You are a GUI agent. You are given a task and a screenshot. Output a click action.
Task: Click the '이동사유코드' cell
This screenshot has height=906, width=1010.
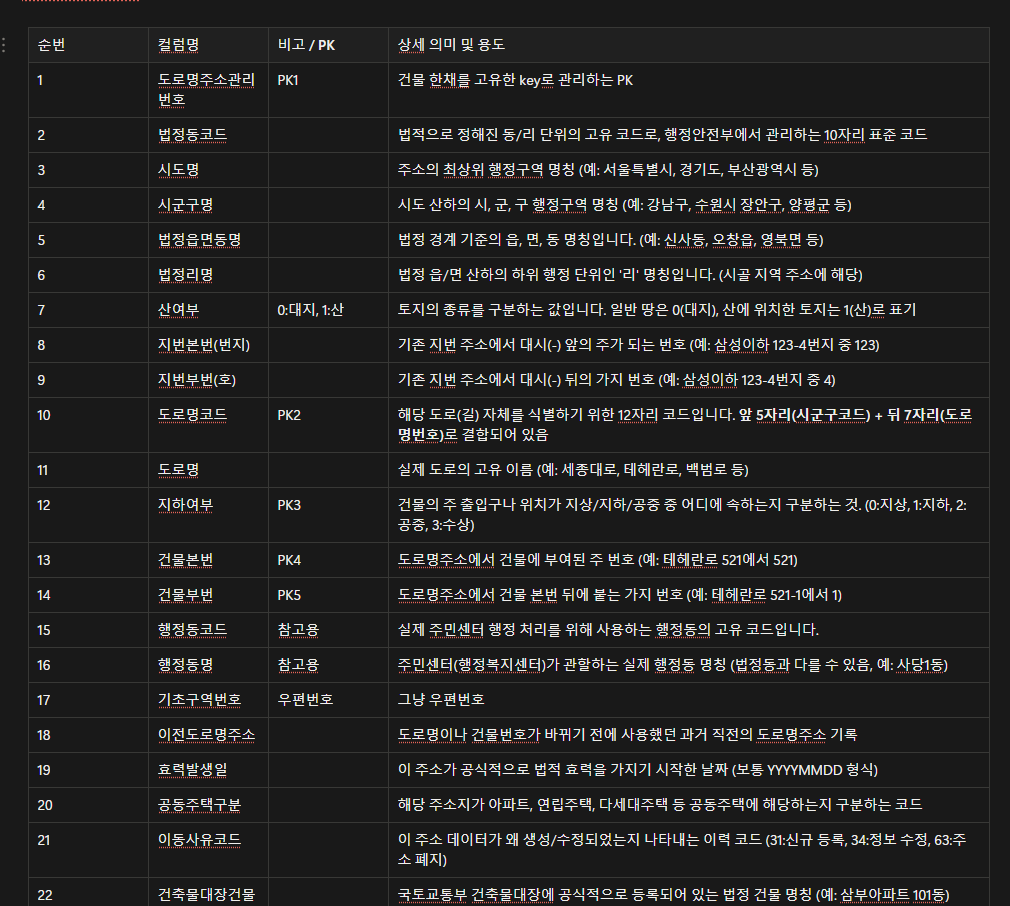[x=208, y=850]
